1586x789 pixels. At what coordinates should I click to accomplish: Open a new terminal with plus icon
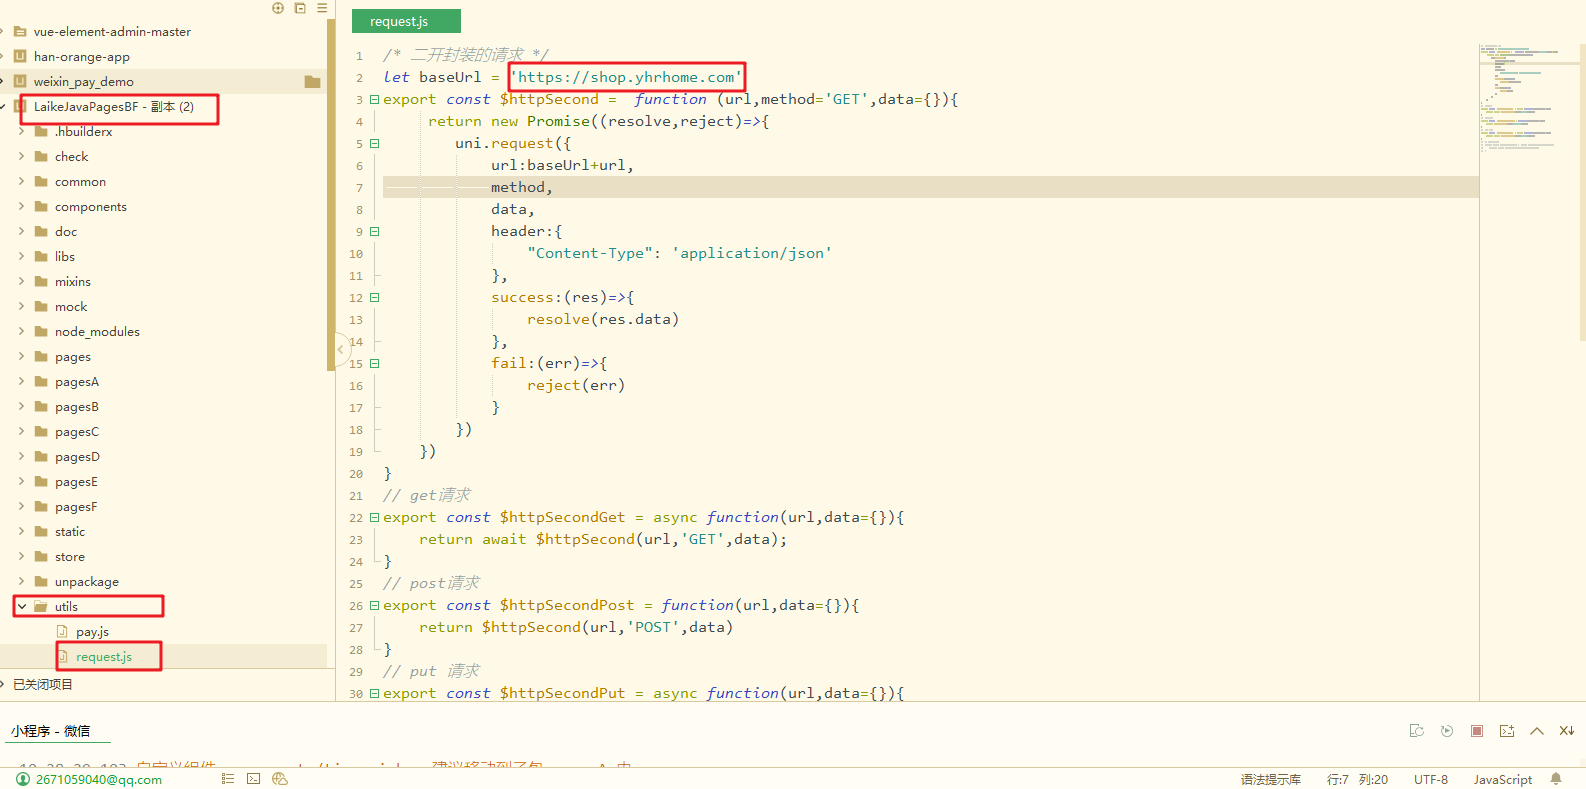[x=1507, y=731]
